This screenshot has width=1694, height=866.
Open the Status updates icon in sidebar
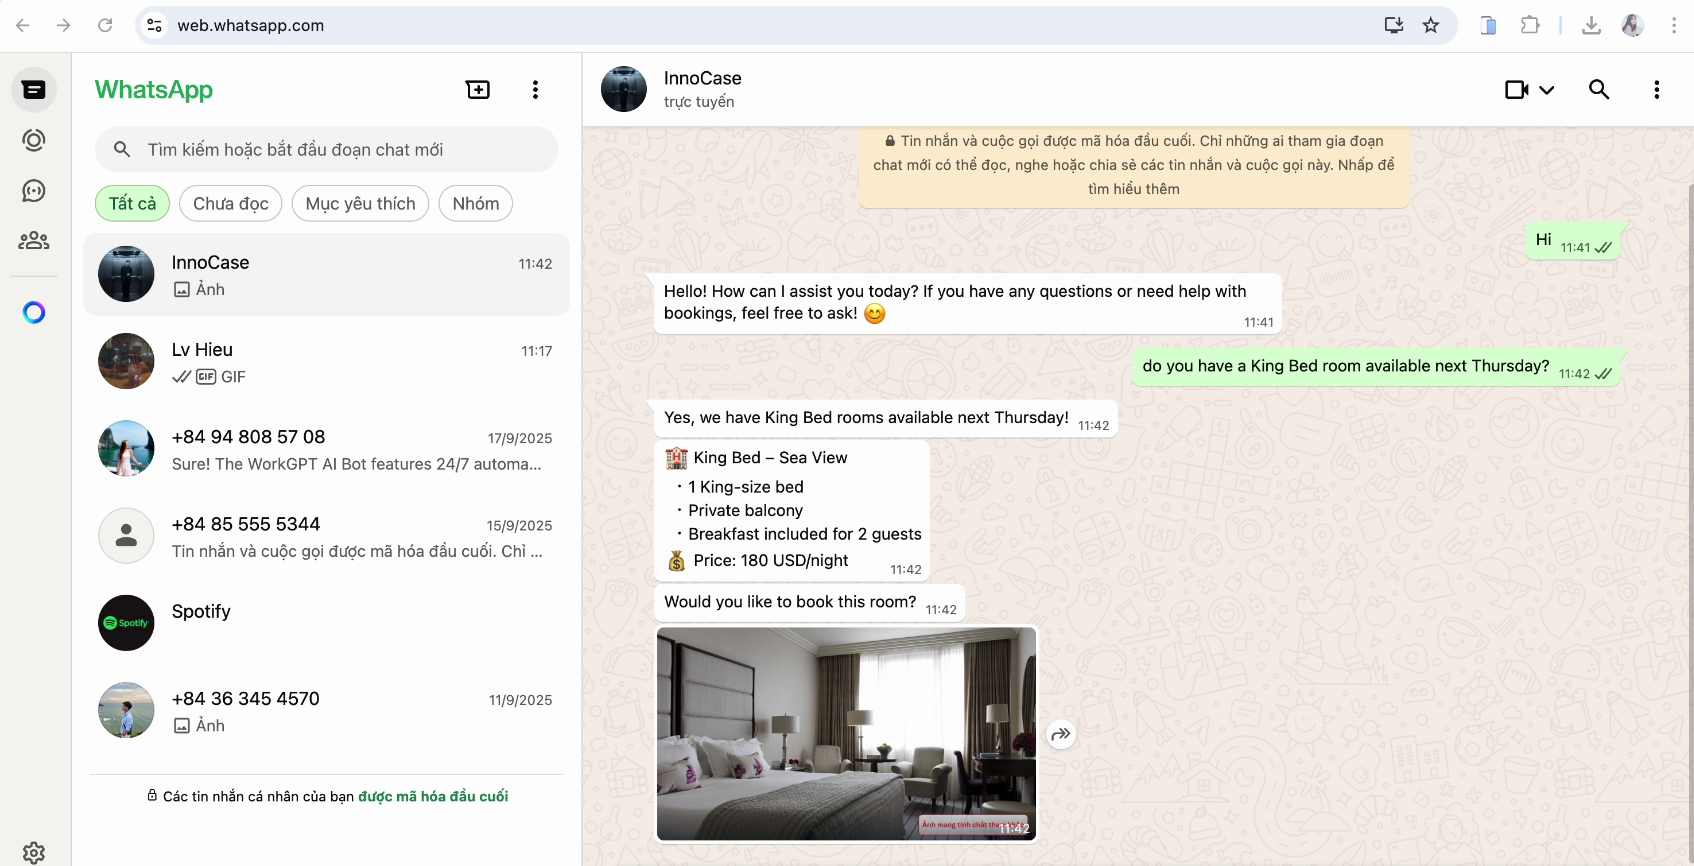tap(34, 140)
